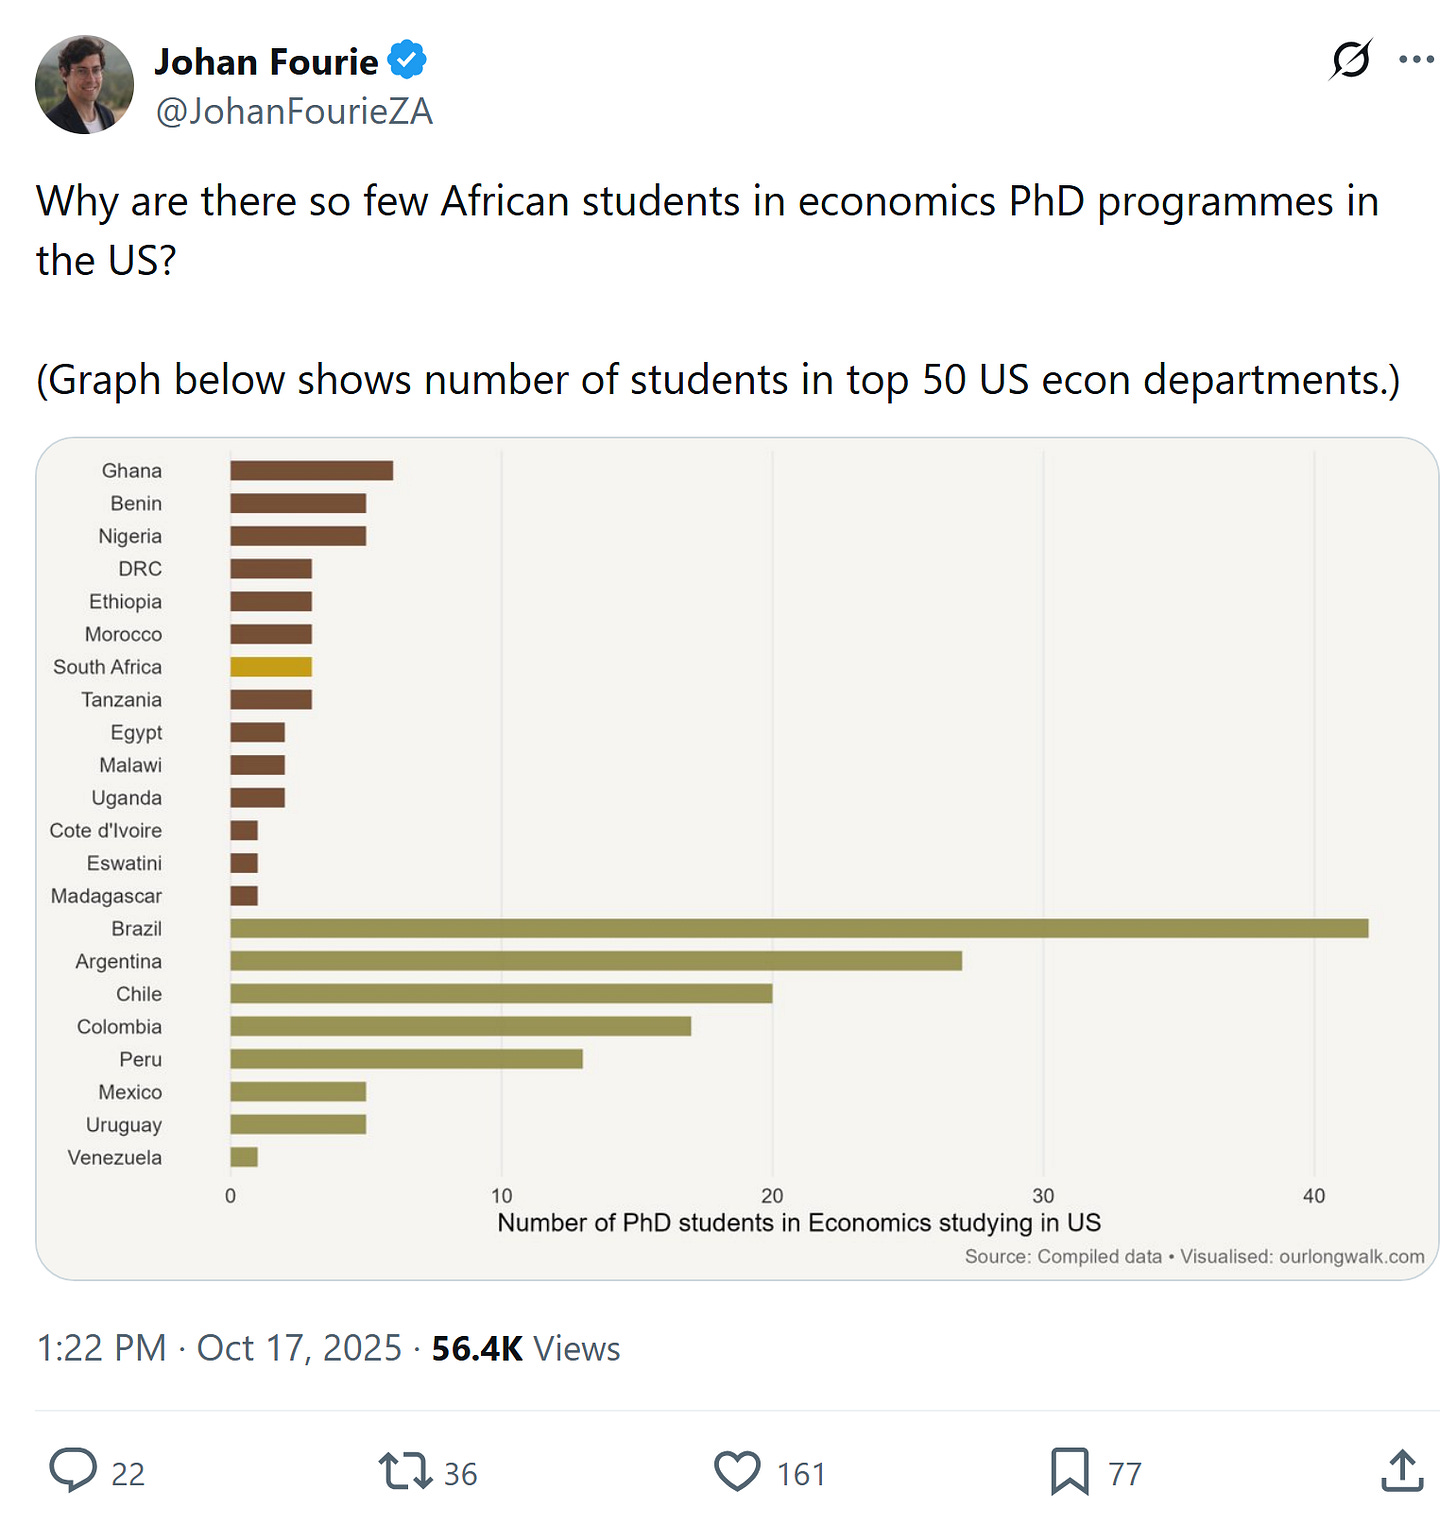Click the 36 reposts count
The height and width of the screenshot is (1525, 1456).
tap(461, 1474)
